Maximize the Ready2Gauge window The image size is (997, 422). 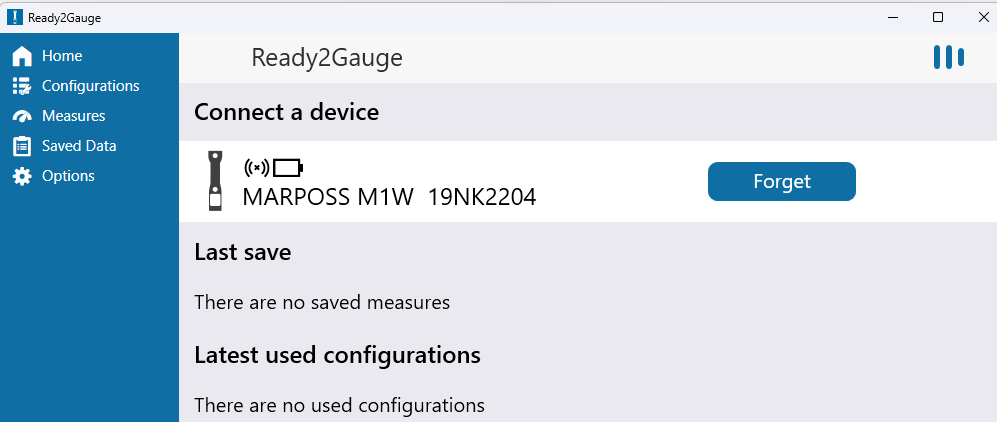click(938, 17)
